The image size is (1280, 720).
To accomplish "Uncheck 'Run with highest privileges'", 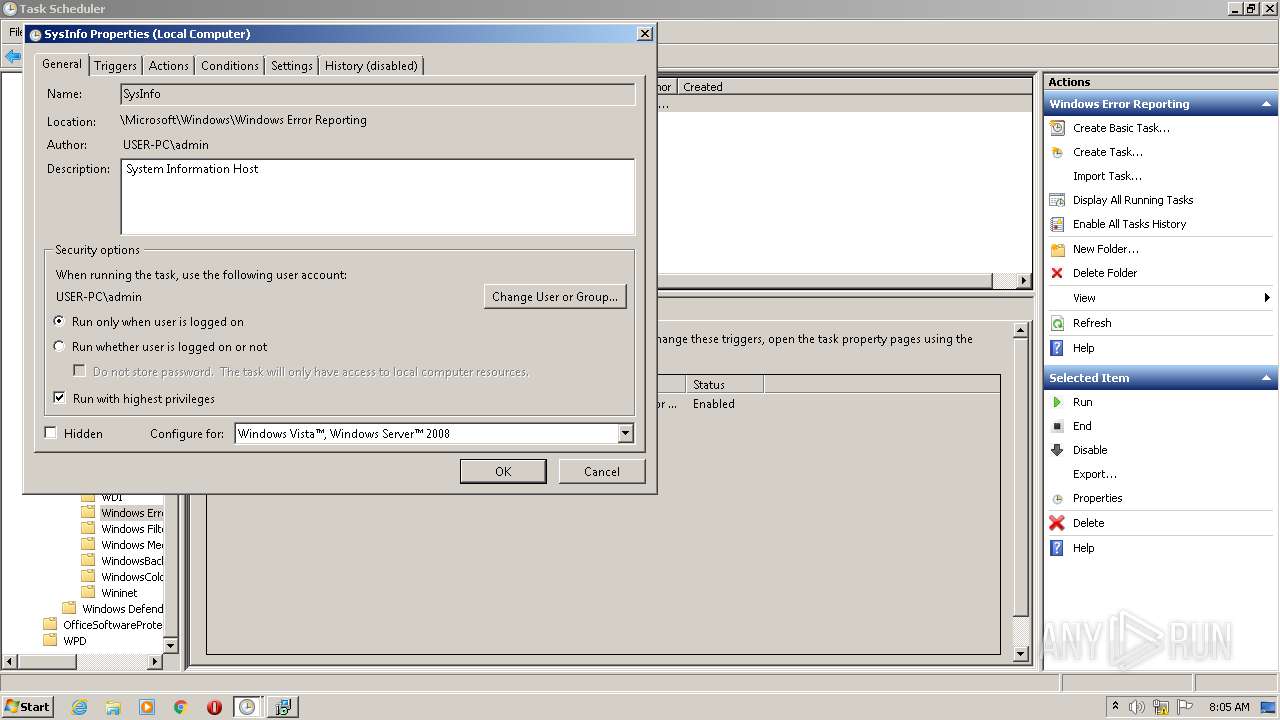I will [x=60, y=398].
